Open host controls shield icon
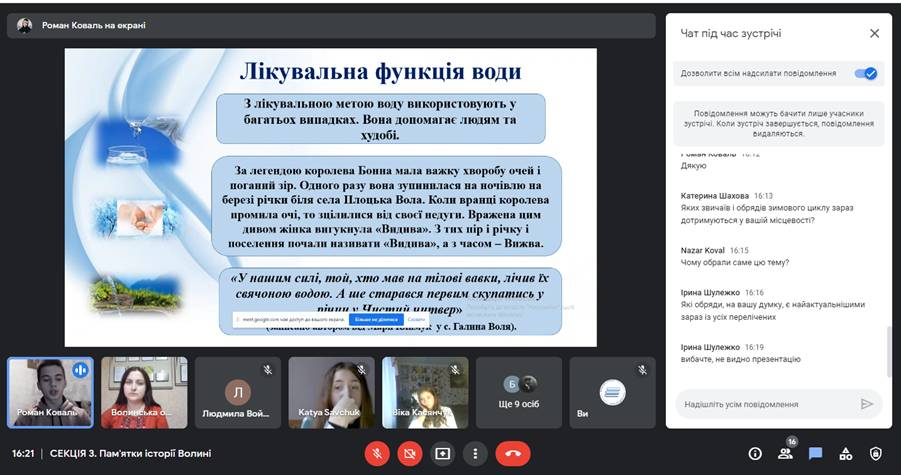This screenshot has width=901, height=475. (x=876, y=454)
